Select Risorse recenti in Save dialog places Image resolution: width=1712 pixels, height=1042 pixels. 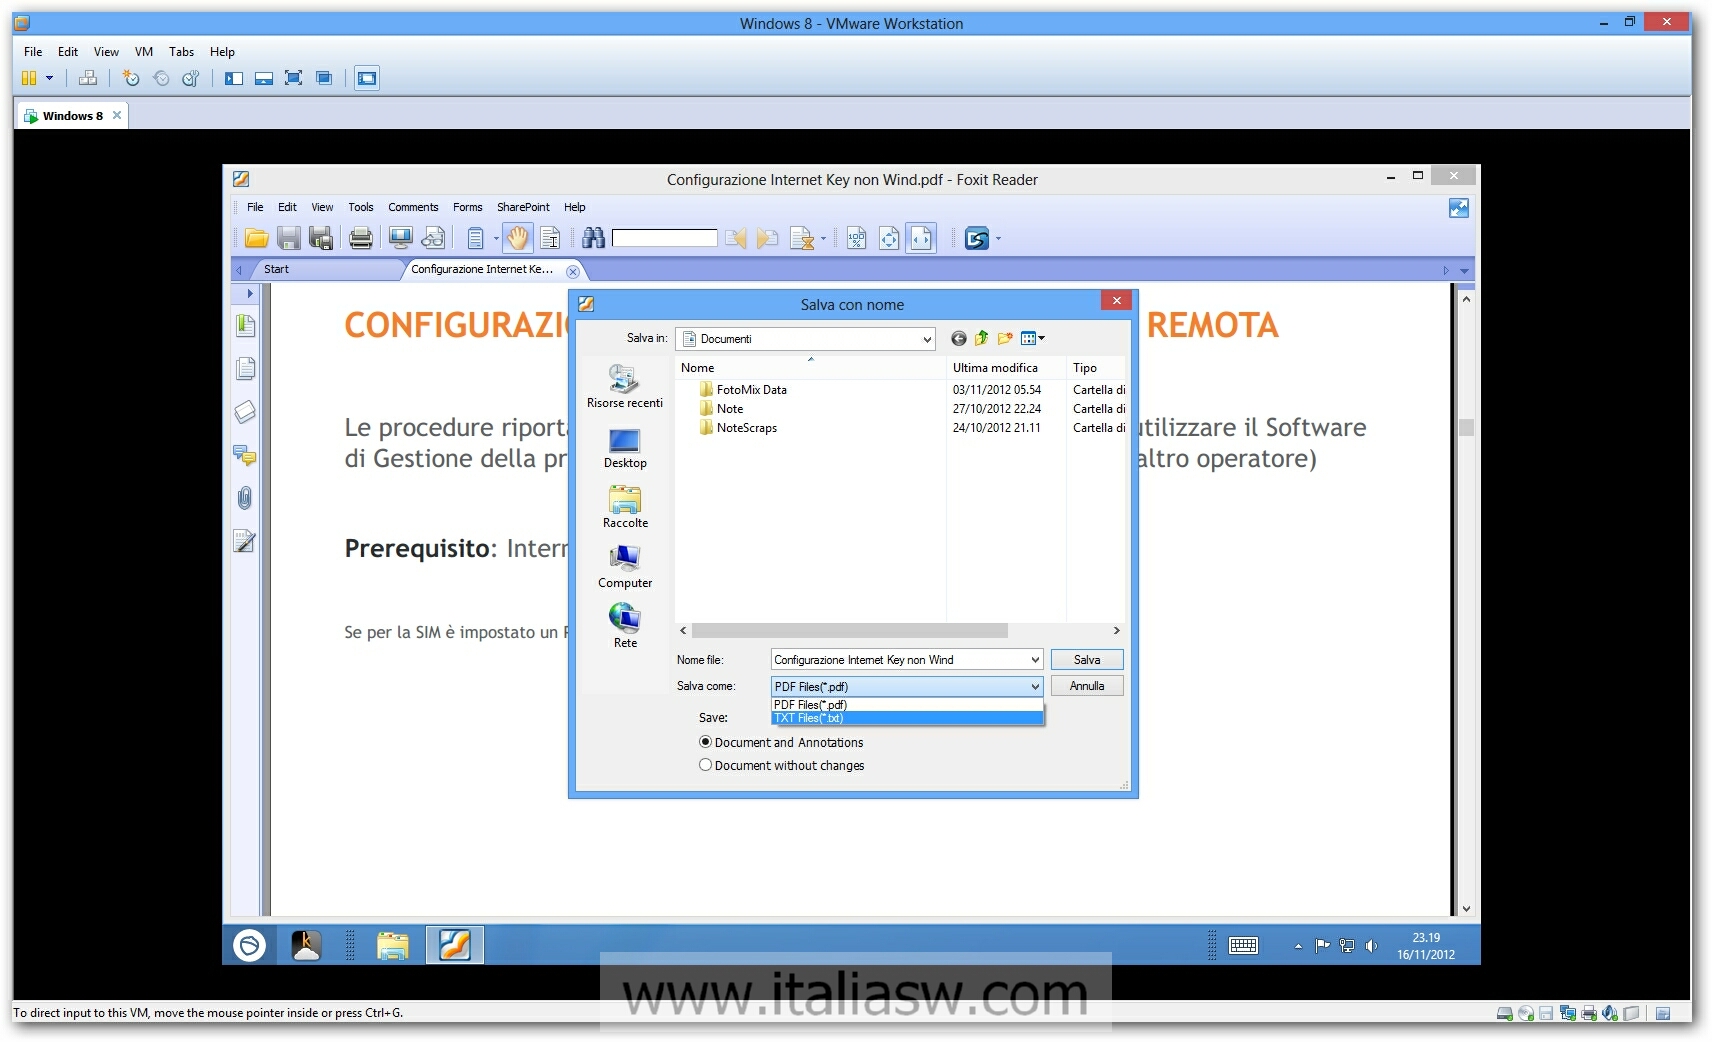click(x=625, y=387)
